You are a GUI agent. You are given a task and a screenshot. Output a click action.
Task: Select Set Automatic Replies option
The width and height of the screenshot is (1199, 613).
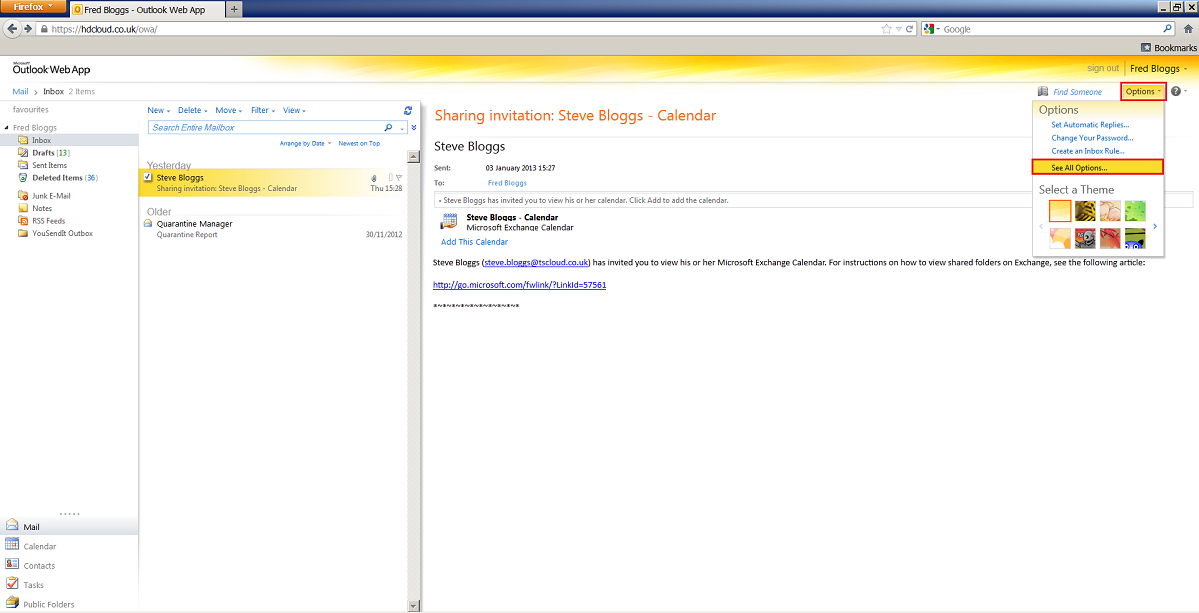coord(1090,125)
